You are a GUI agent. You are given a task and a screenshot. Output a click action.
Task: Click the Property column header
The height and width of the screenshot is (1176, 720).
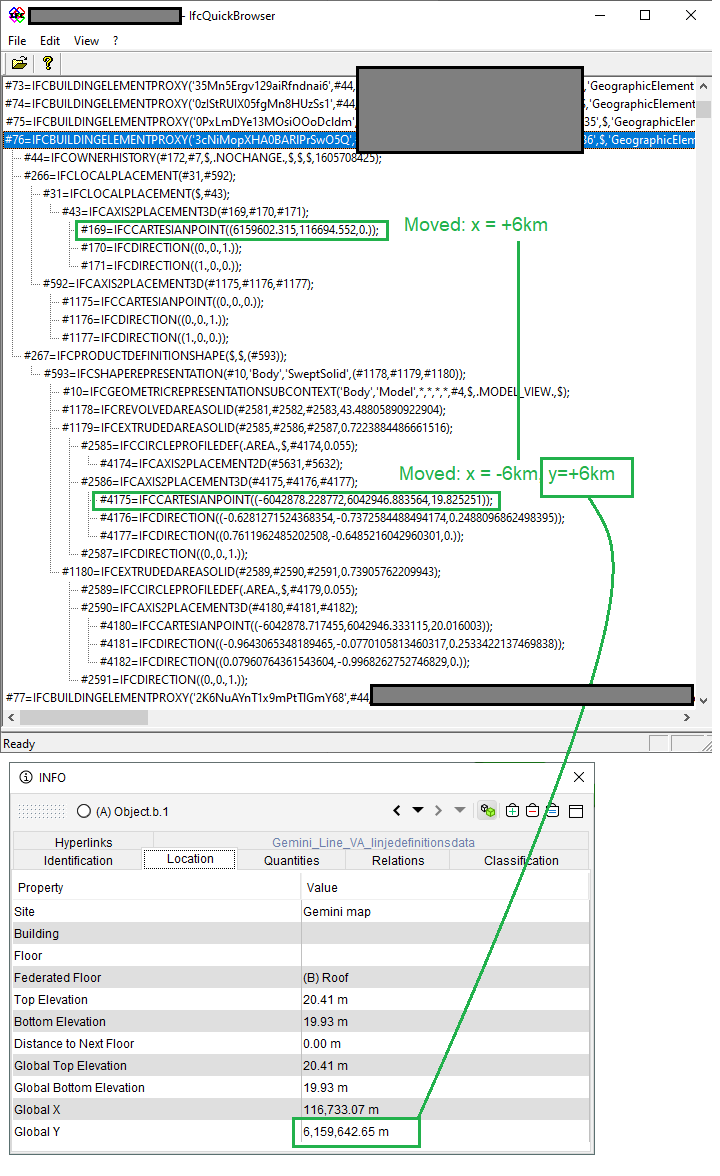[157, 887]
